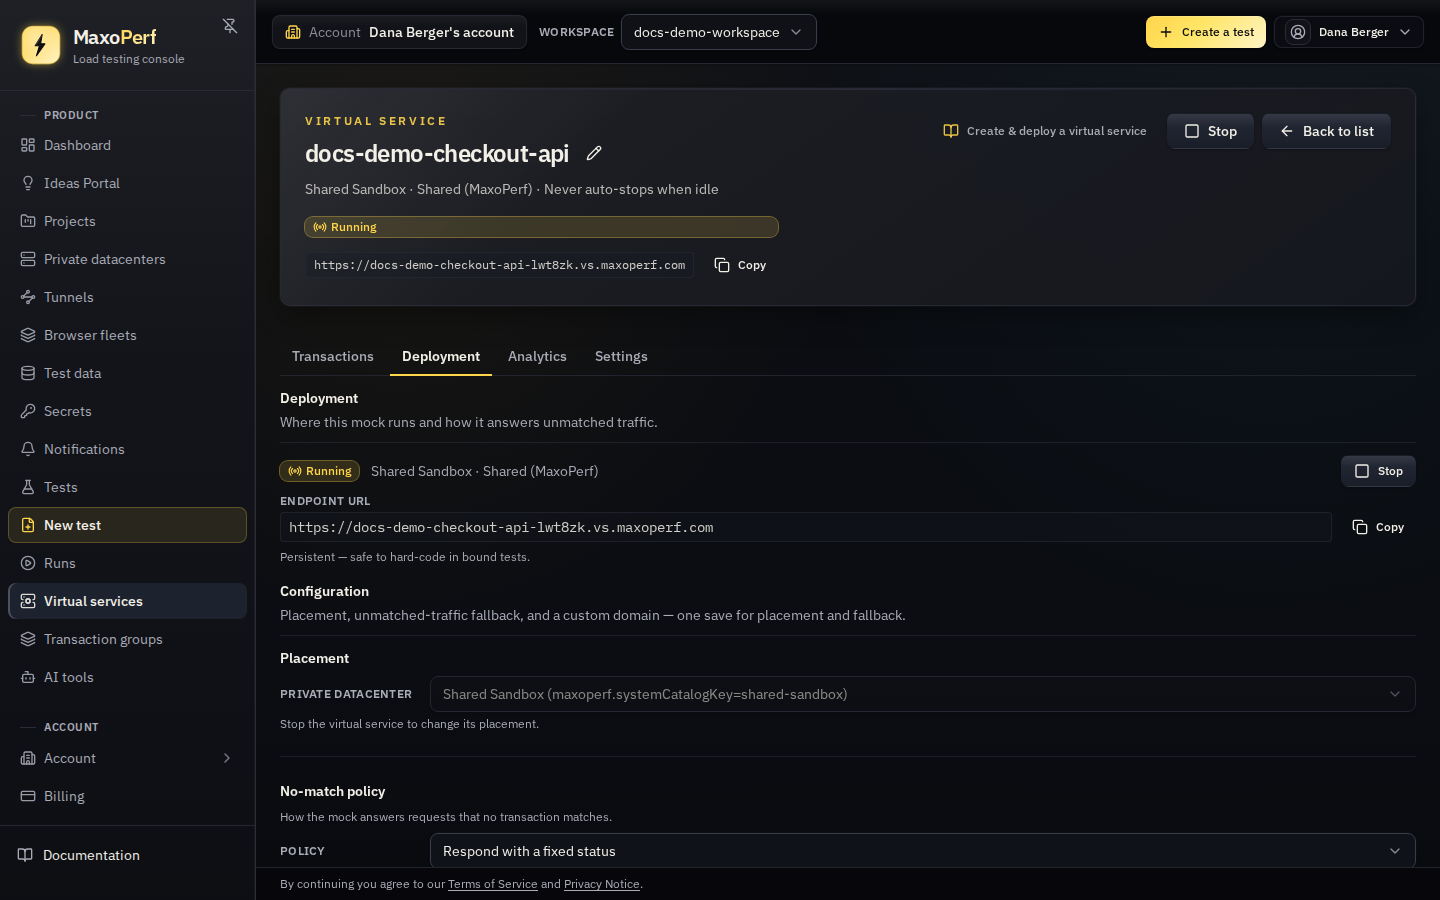The width and height of the screenshot is (1440, 900).
Task: Open Dashboard from the sidebar
Action: click(128, 145)
